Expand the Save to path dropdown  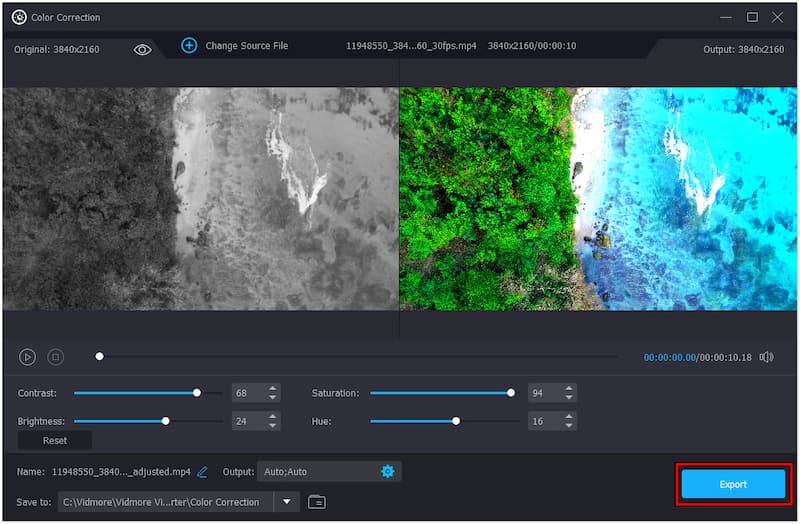coord(287,502)
